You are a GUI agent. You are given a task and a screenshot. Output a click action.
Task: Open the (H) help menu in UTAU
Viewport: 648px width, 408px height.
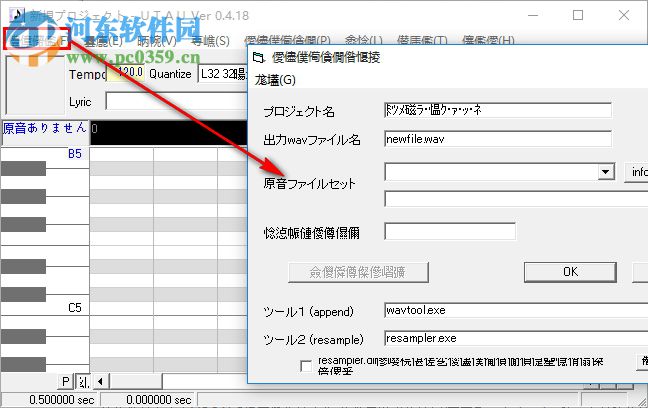click(x=488, y=41)
